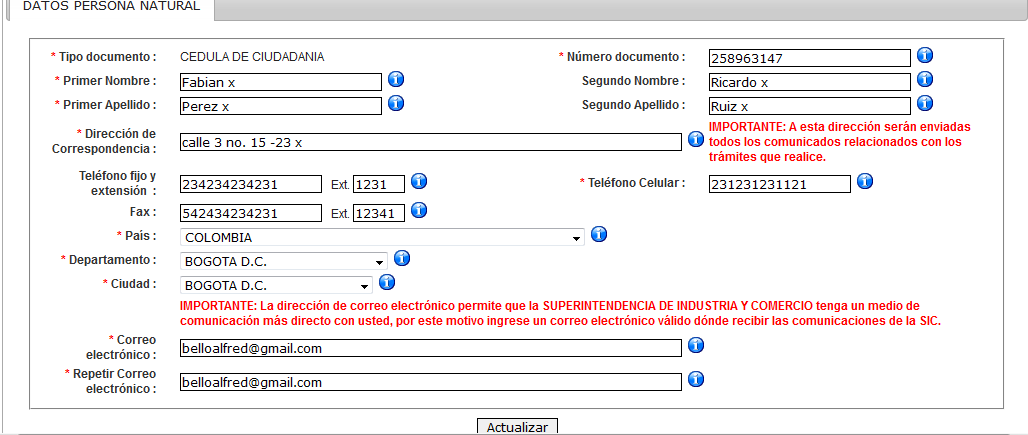Click info icon beside País dropdown
Screen dimensions: 1028x435
pyautogui.click(x=599, y=235)
